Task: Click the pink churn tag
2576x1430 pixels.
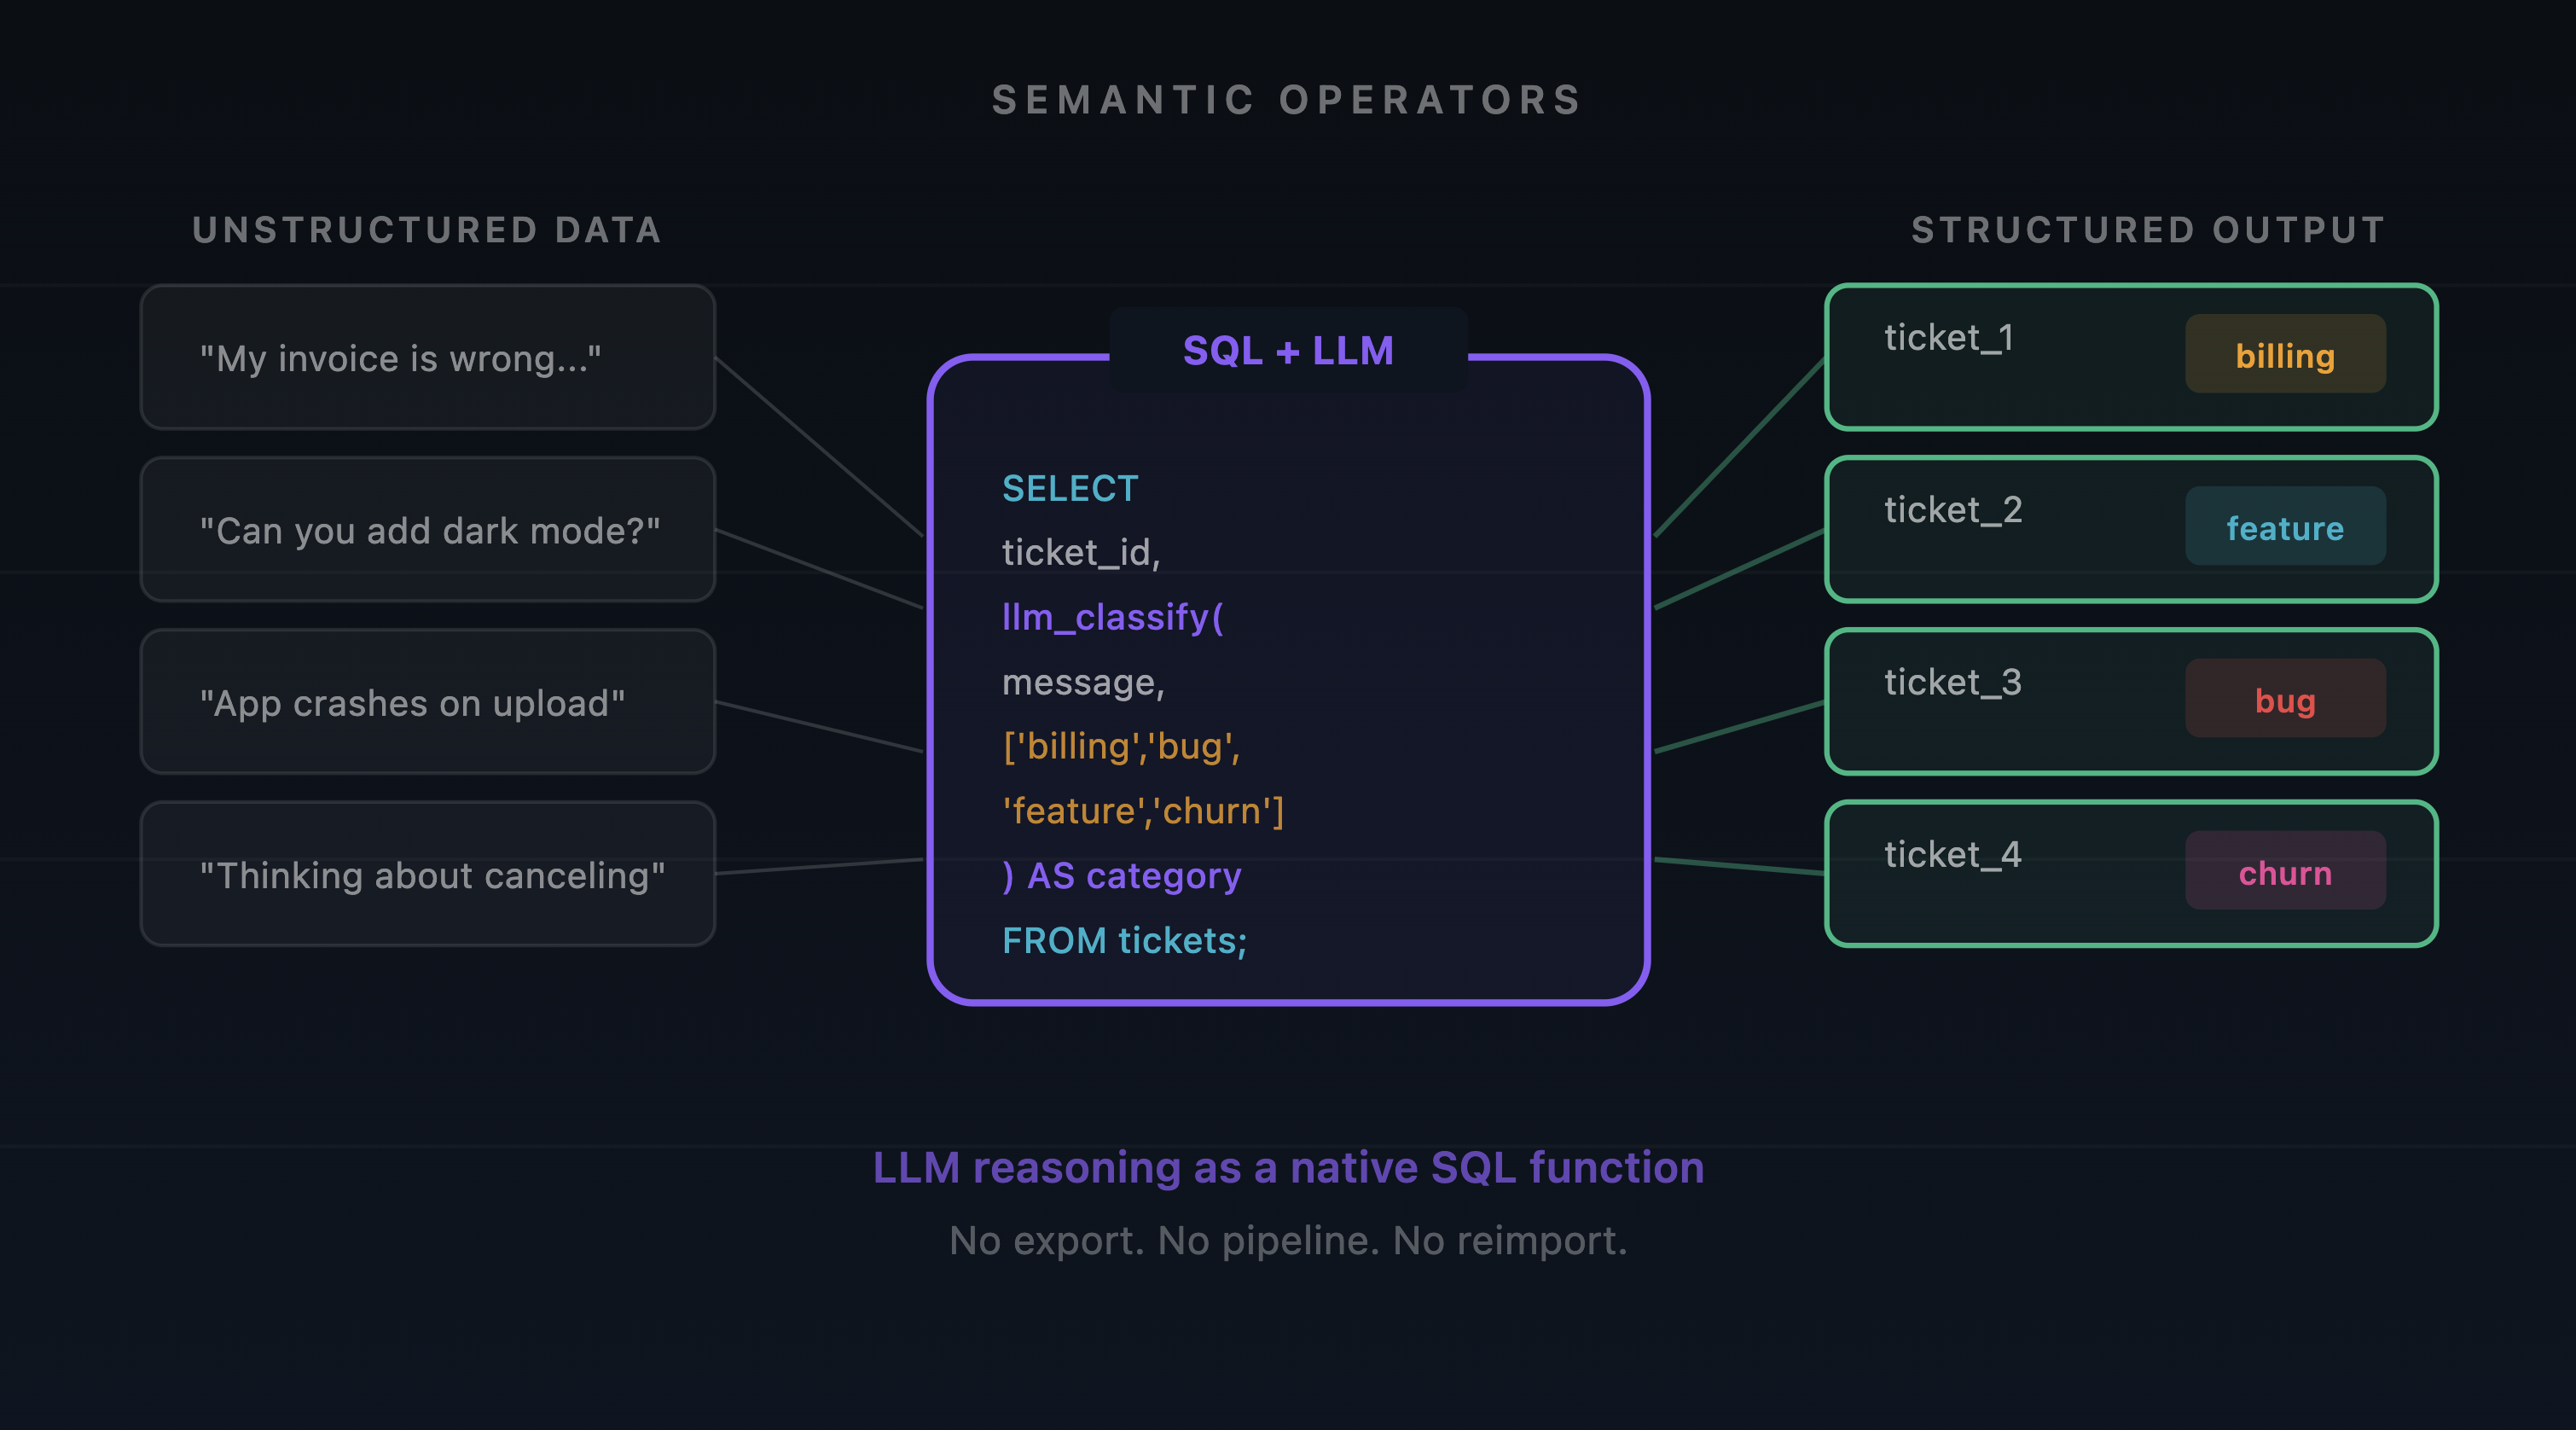Action: (2284, 872)
